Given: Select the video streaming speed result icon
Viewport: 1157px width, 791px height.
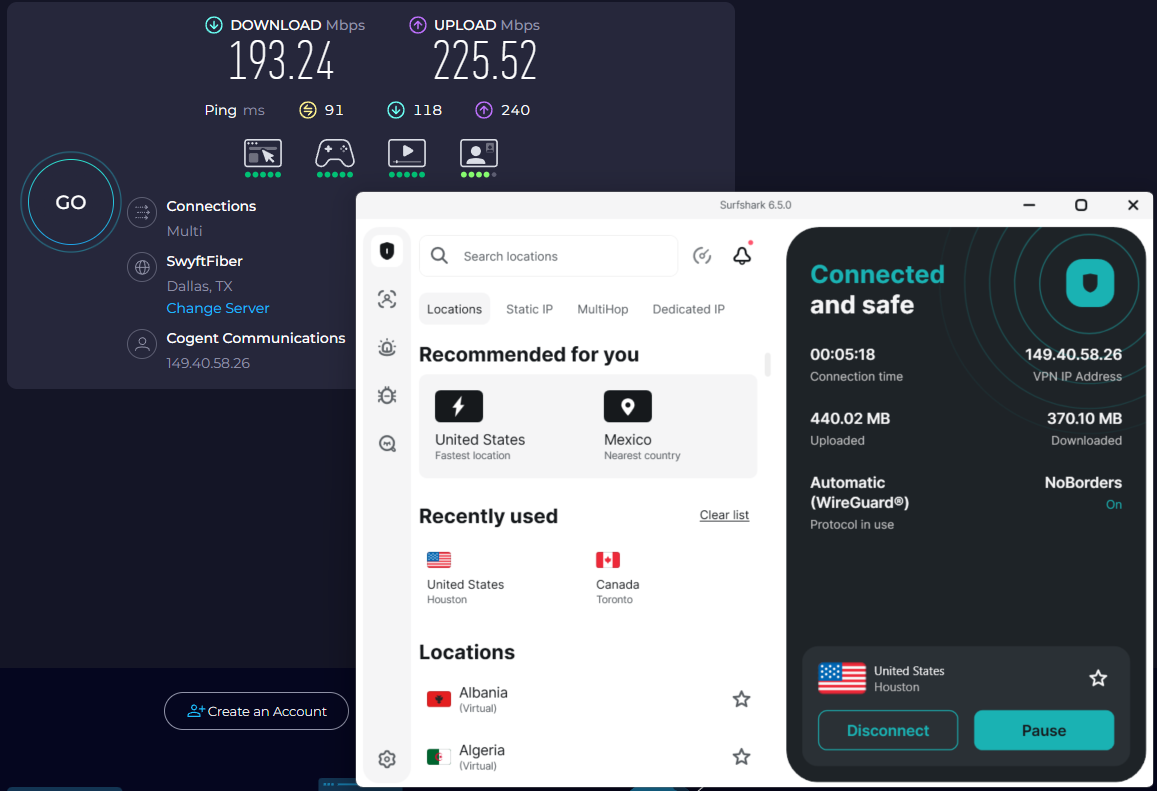Looking at the screenshot, I should coord(406,152).
